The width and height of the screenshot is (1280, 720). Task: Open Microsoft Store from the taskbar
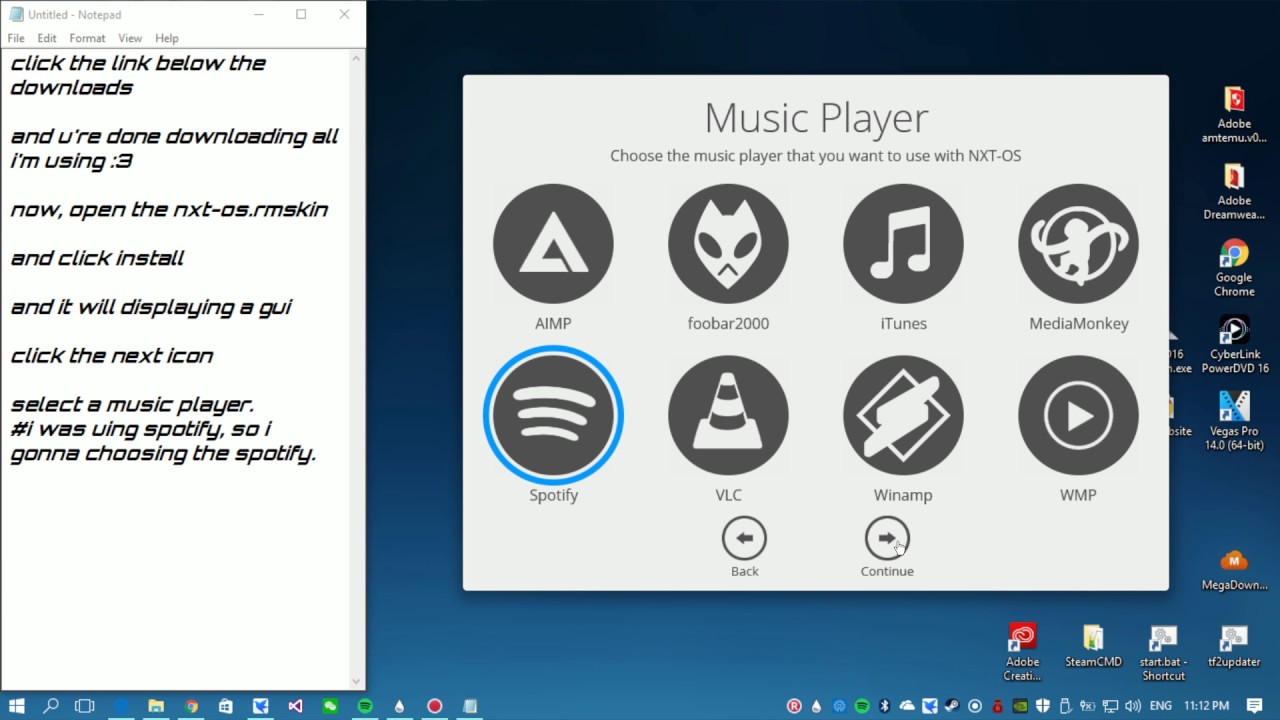(226, 706)
